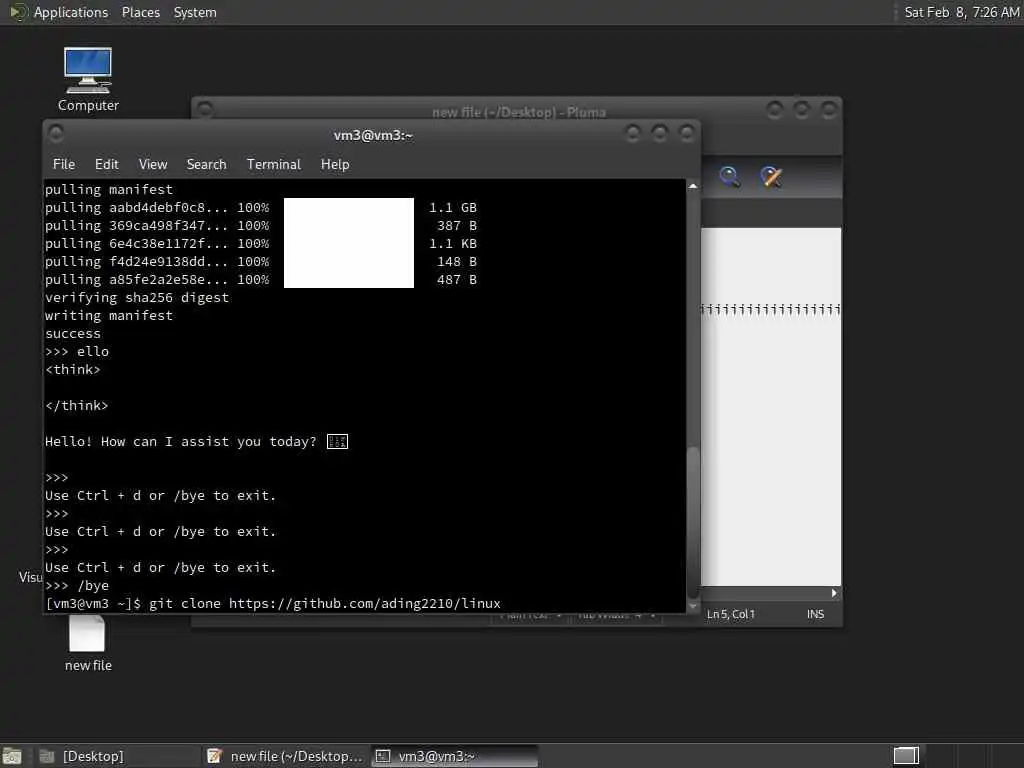The image size is (1024, 768).
Task: Open the terminal View menu
Action: pos(153,164)
